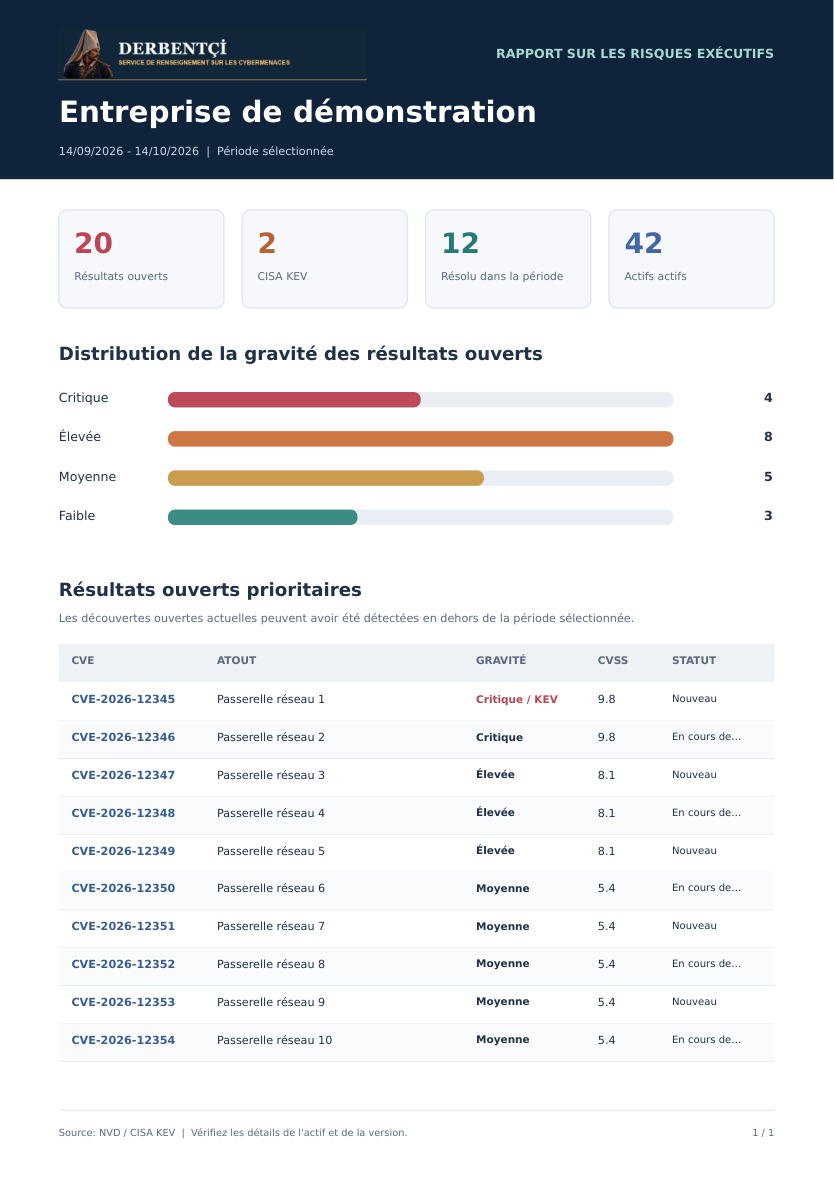Click the 'CVSS' column header
Image resolution: width=834 pixels, height=1179 pixels.
pyautogui.click(x=613, y=660)
